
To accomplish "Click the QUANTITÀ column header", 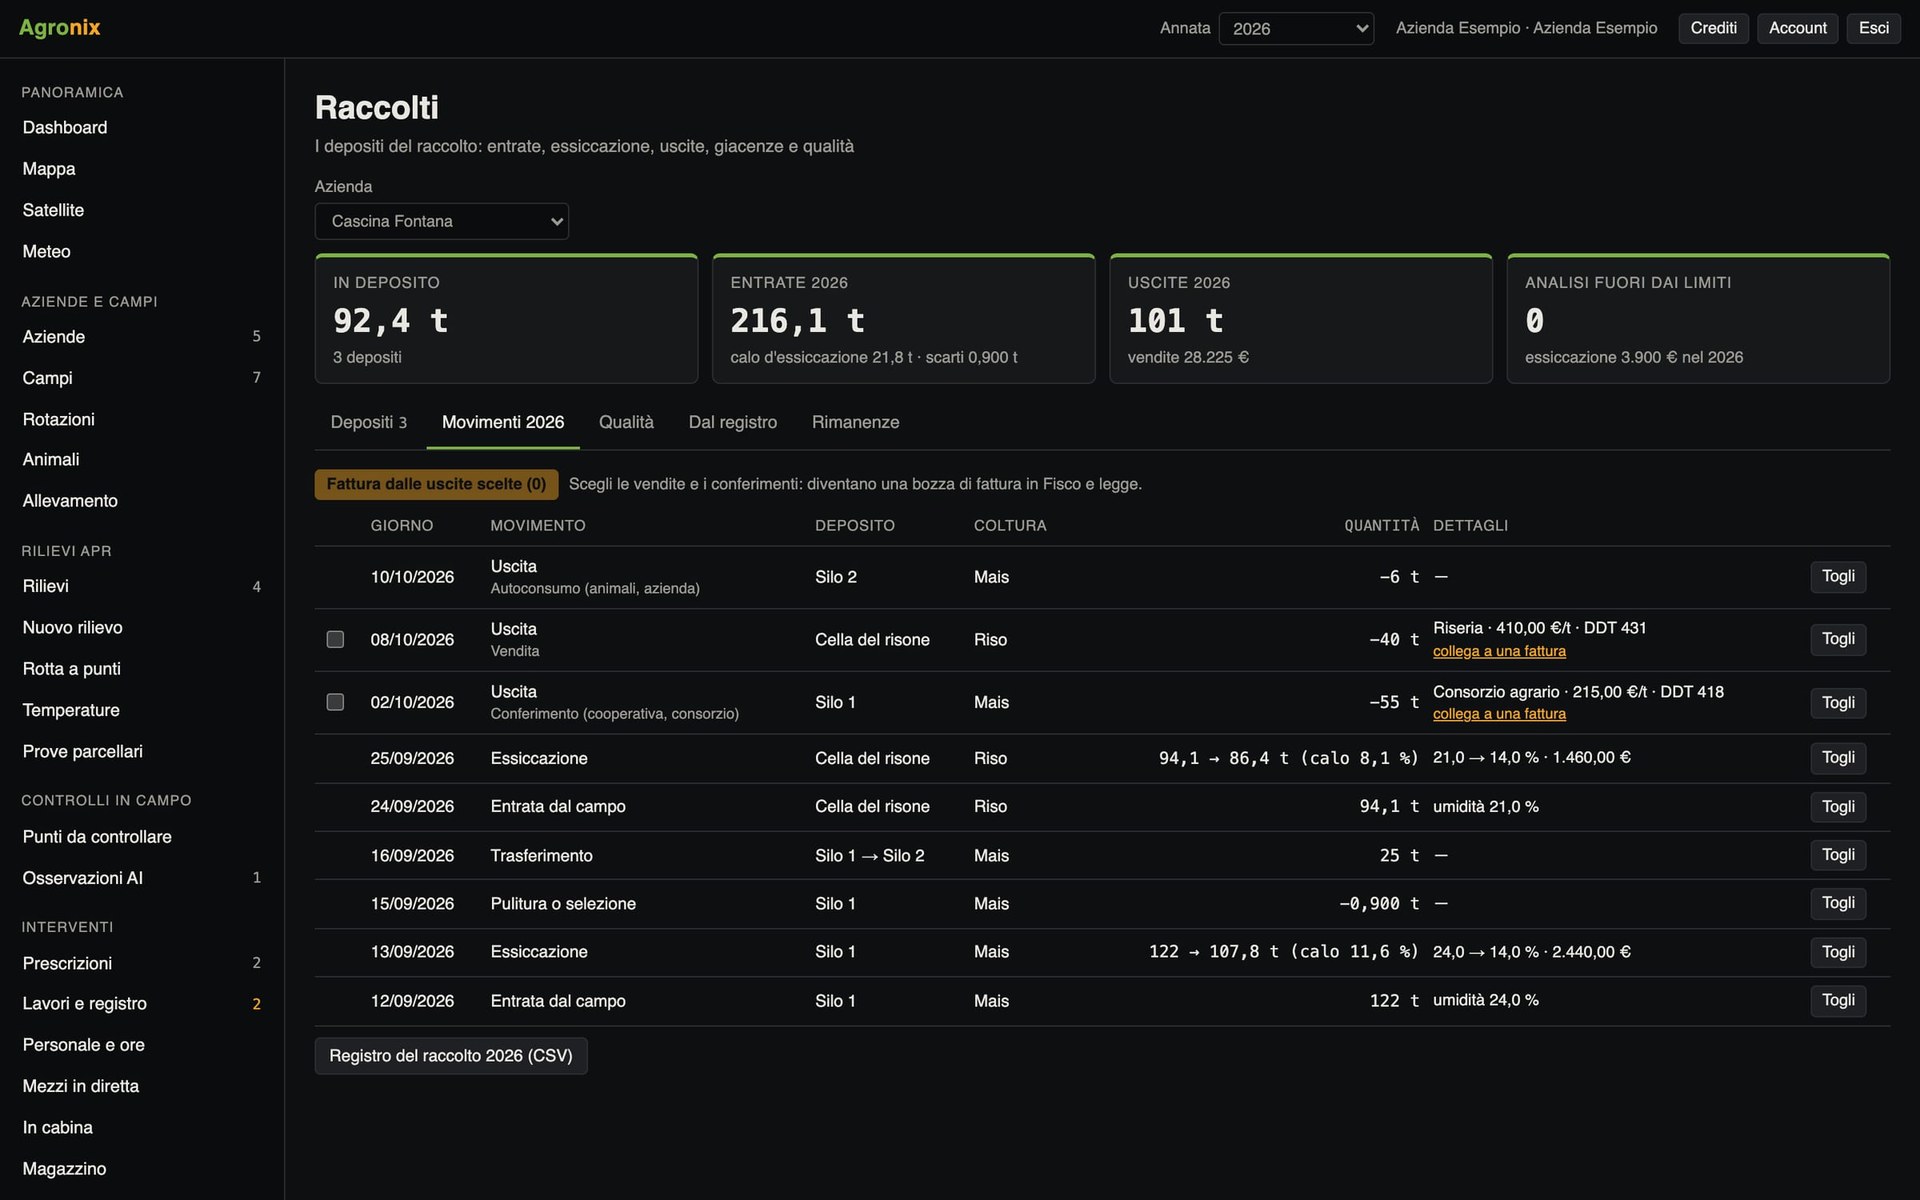I will coord(1381,525).
